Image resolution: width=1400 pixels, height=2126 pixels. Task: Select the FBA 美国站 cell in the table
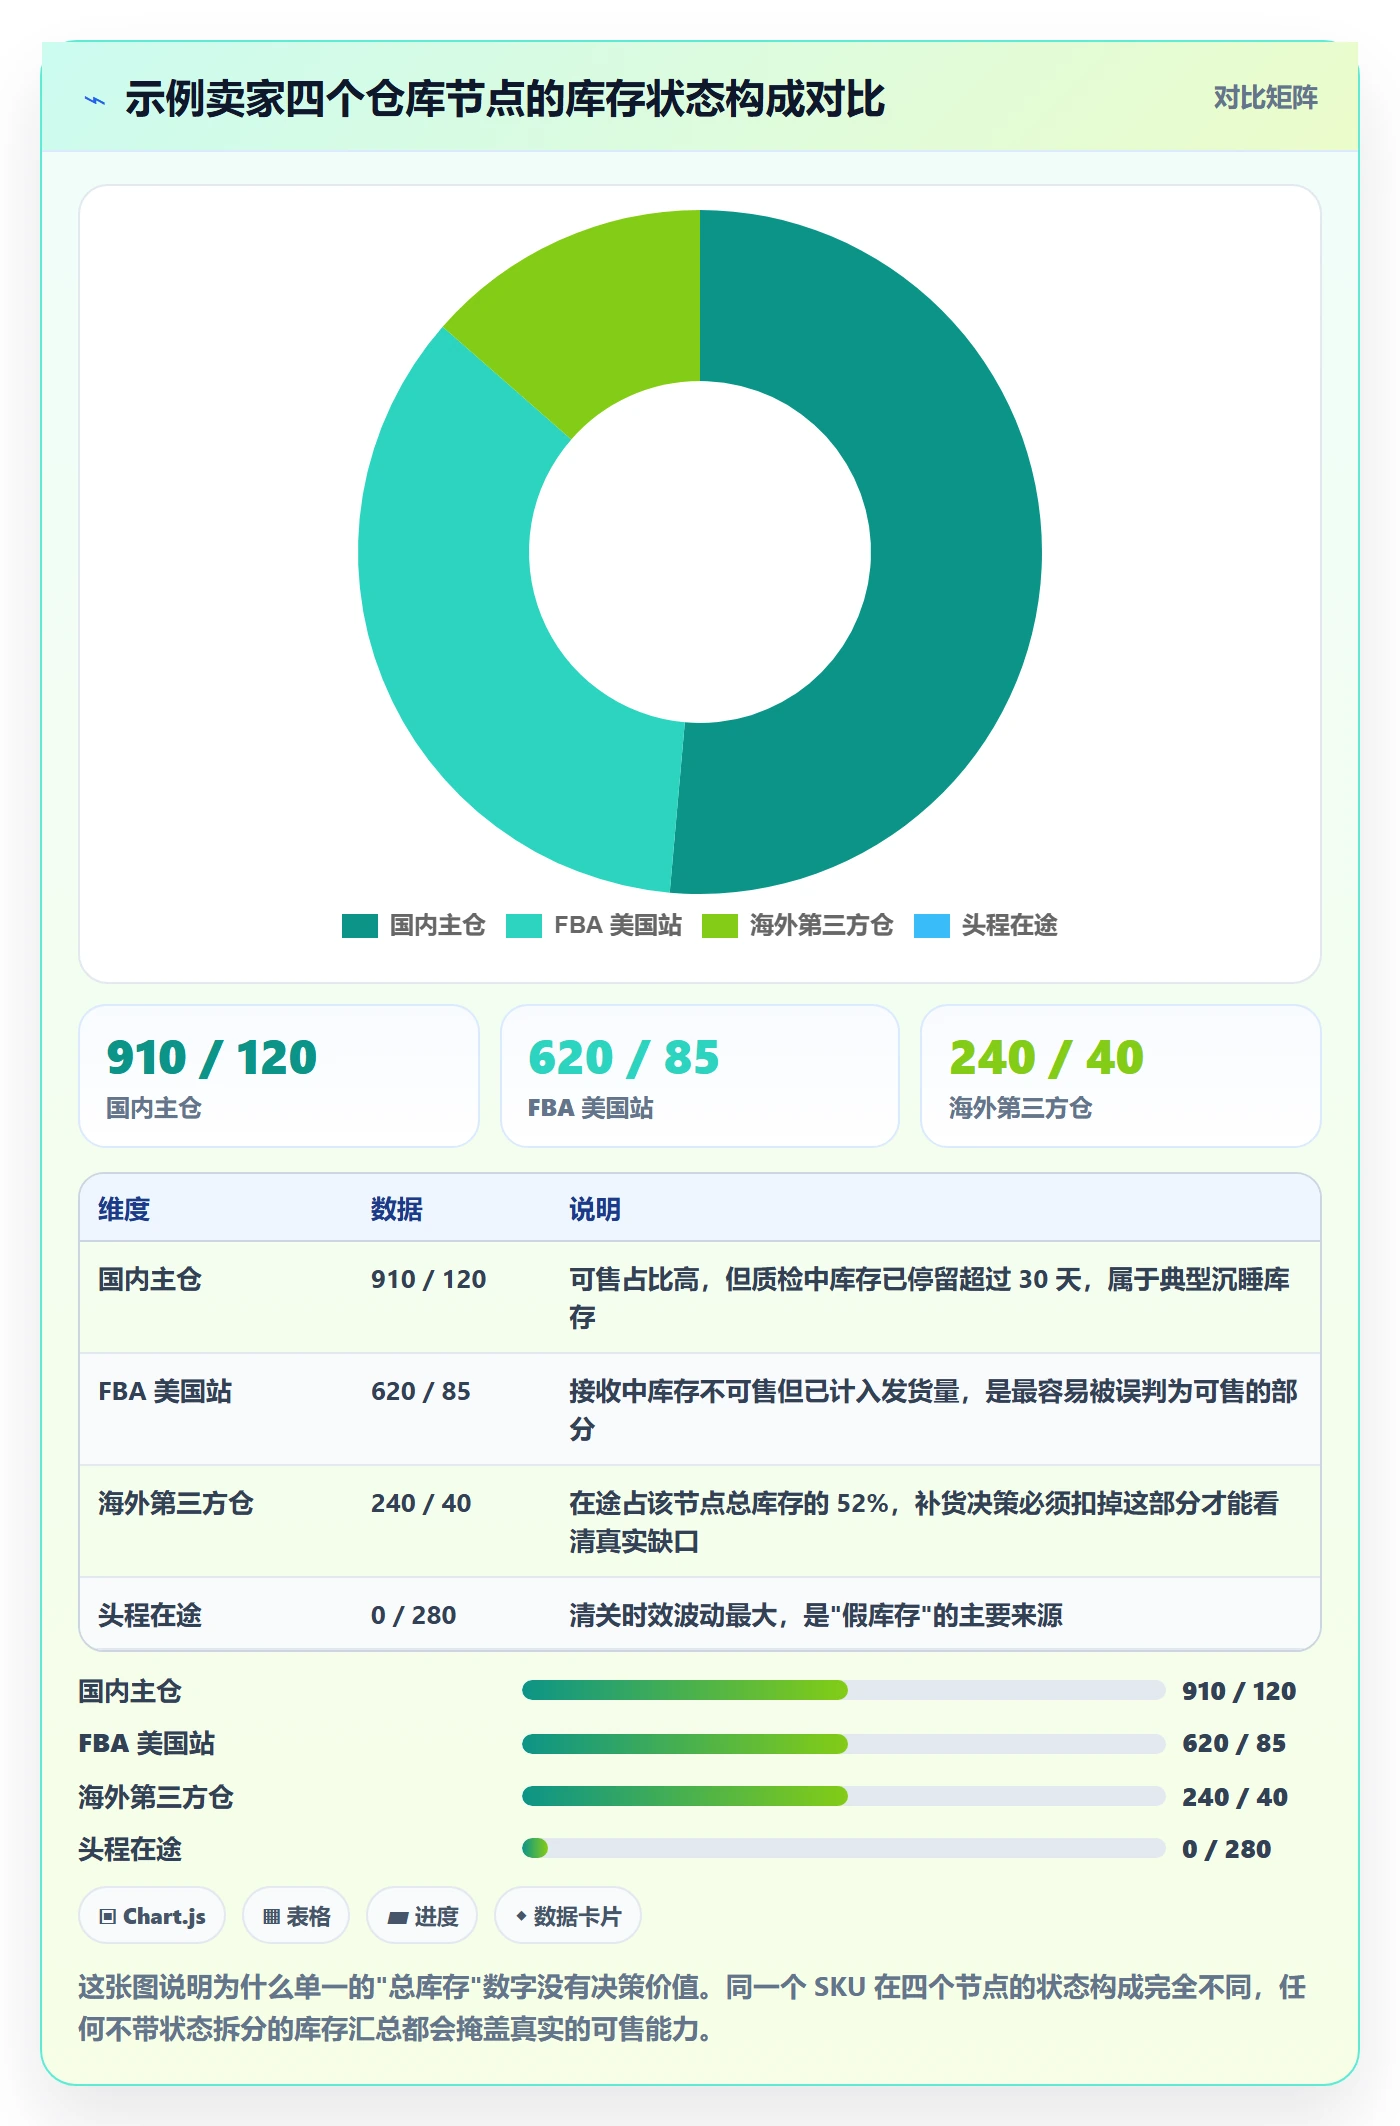165,1391
